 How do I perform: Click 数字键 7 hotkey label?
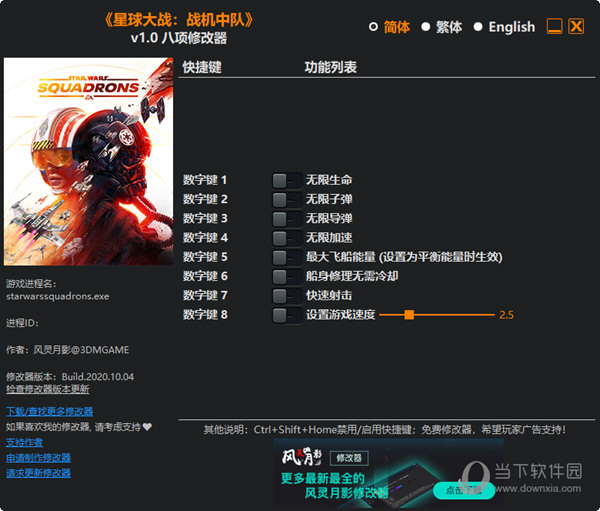click(x=205, y=295)
